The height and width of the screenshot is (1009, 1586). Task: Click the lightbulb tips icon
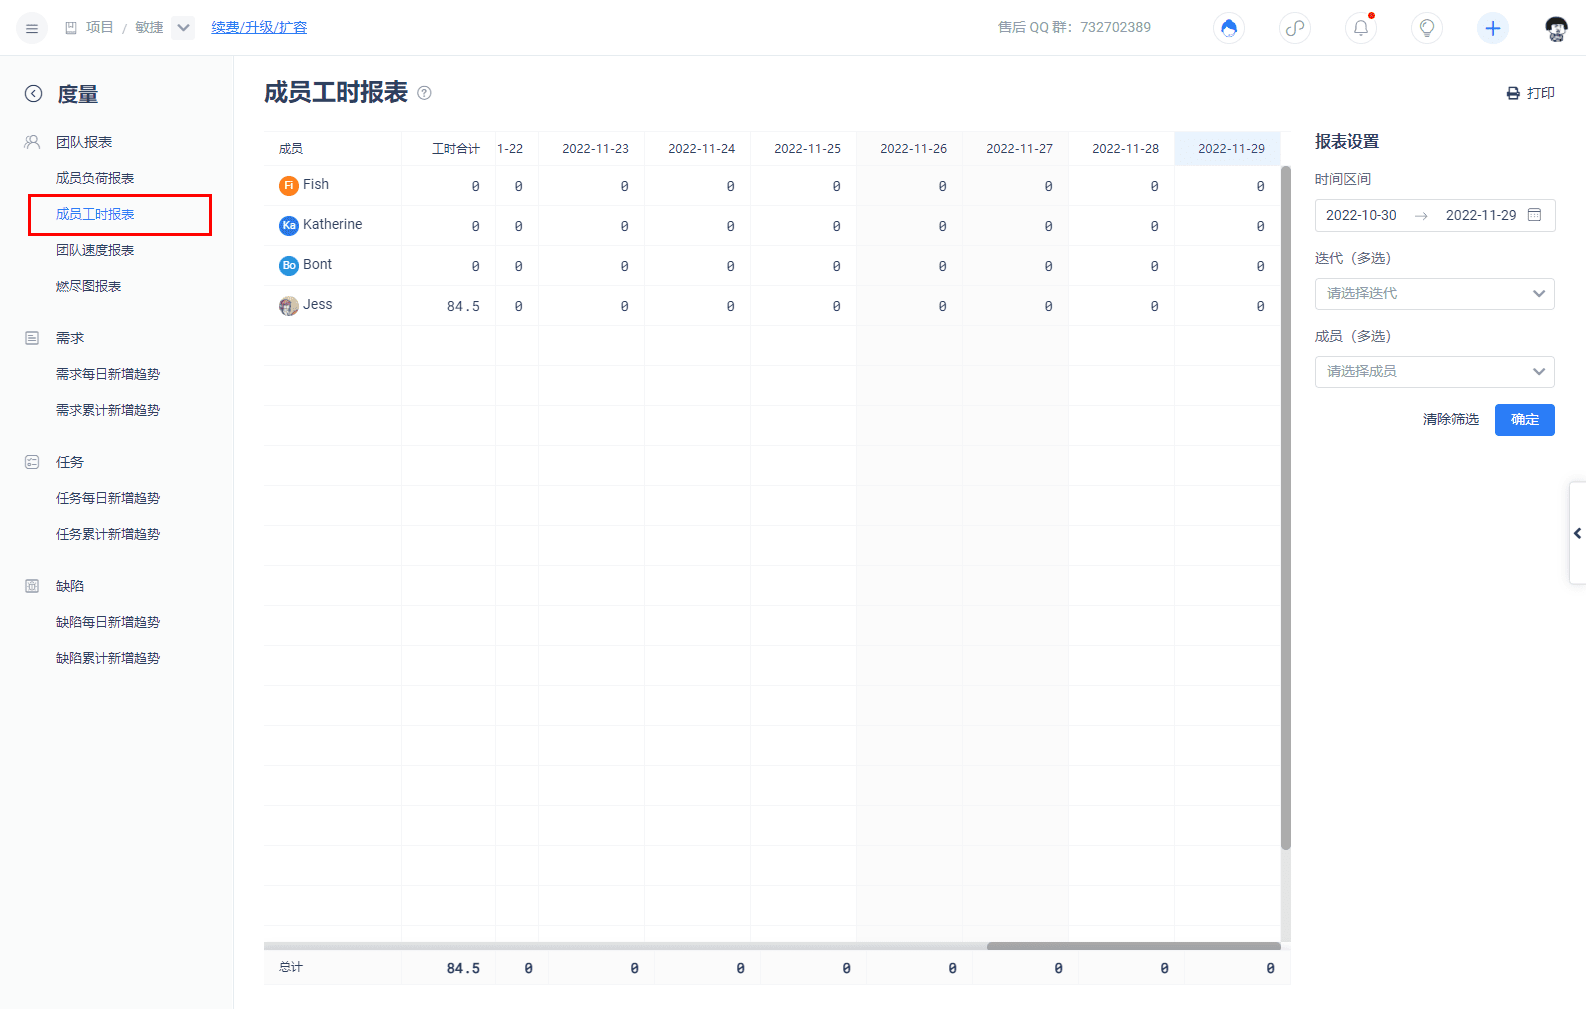tap(1427, 28)
